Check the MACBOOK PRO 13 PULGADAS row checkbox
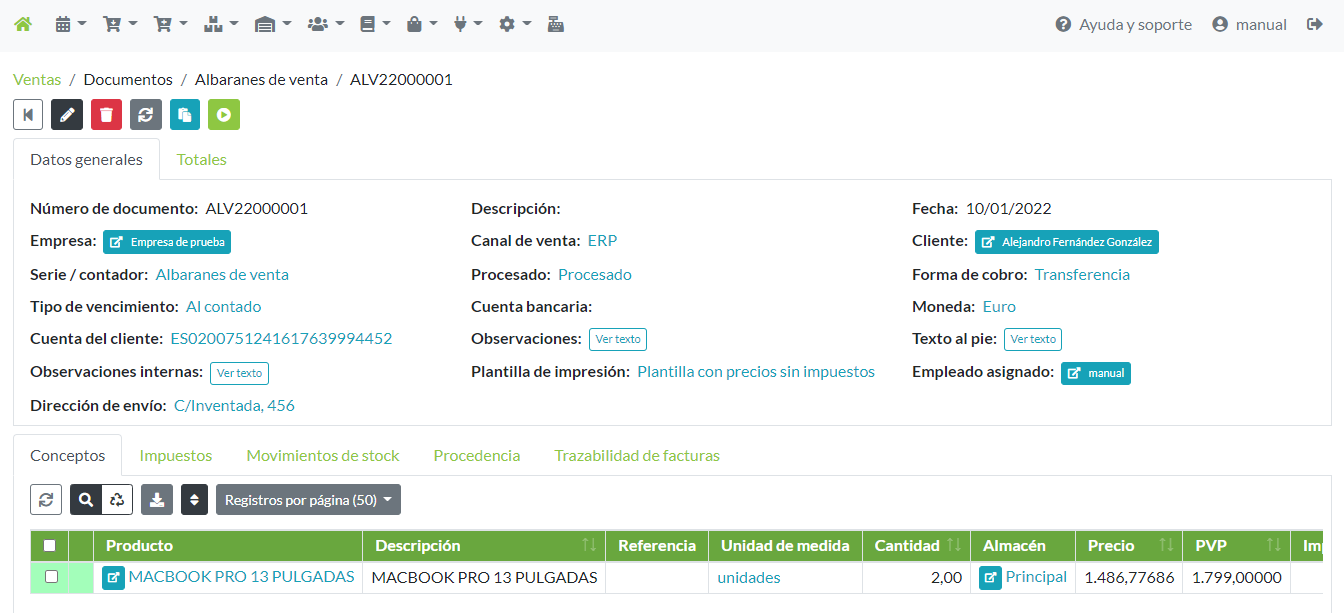 (x=51, y=577)
